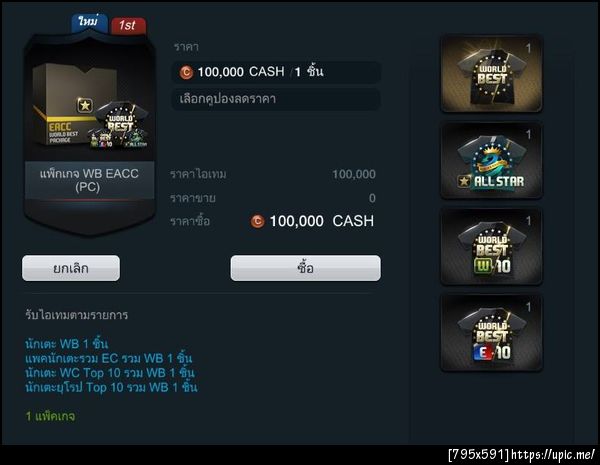
Task: Click the EACC World Best package box image
Action: click(x=90, y=106)
